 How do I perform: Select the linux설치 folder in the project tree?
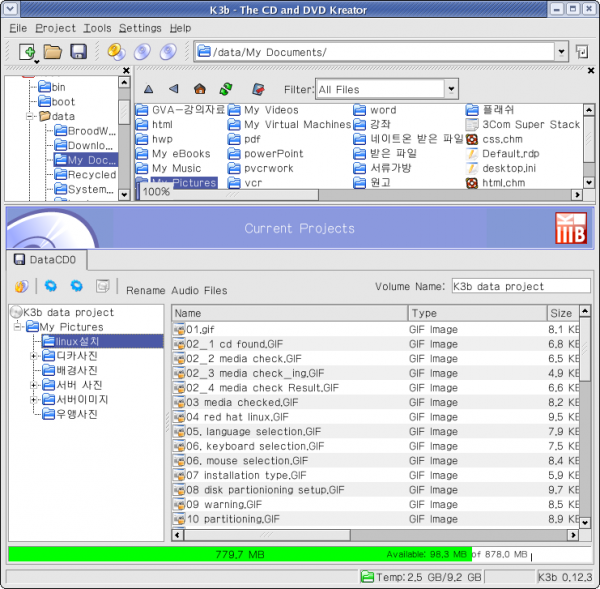pos(102,341)
